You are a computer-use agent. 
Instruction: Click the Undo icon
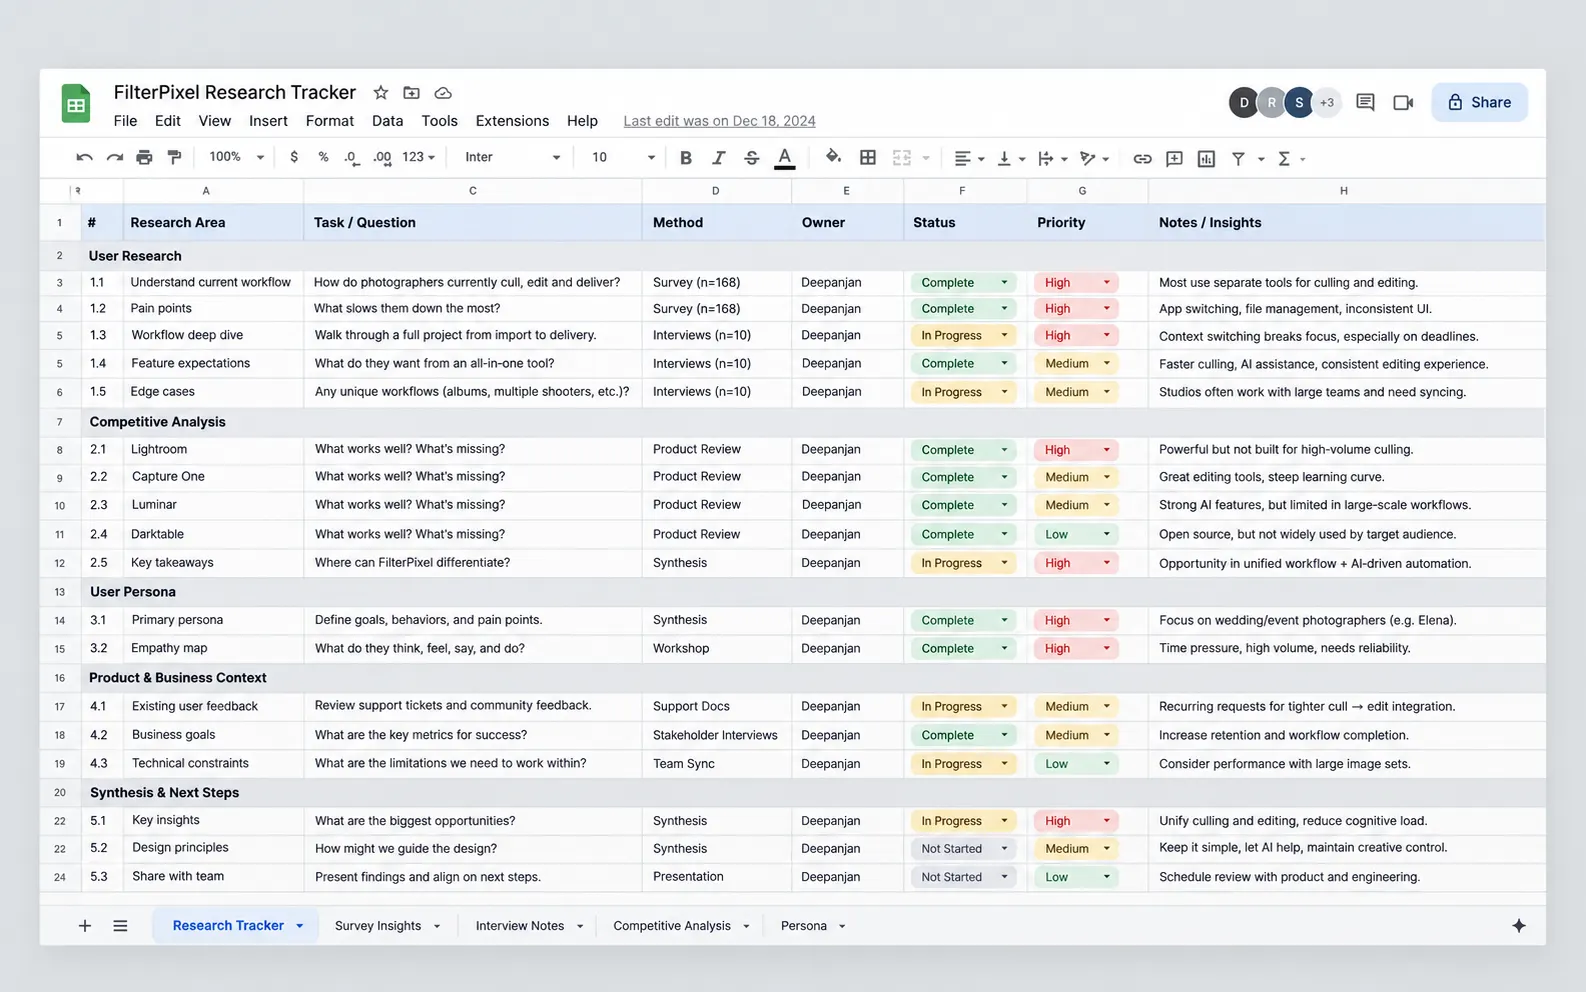click(x=84, y=157)
